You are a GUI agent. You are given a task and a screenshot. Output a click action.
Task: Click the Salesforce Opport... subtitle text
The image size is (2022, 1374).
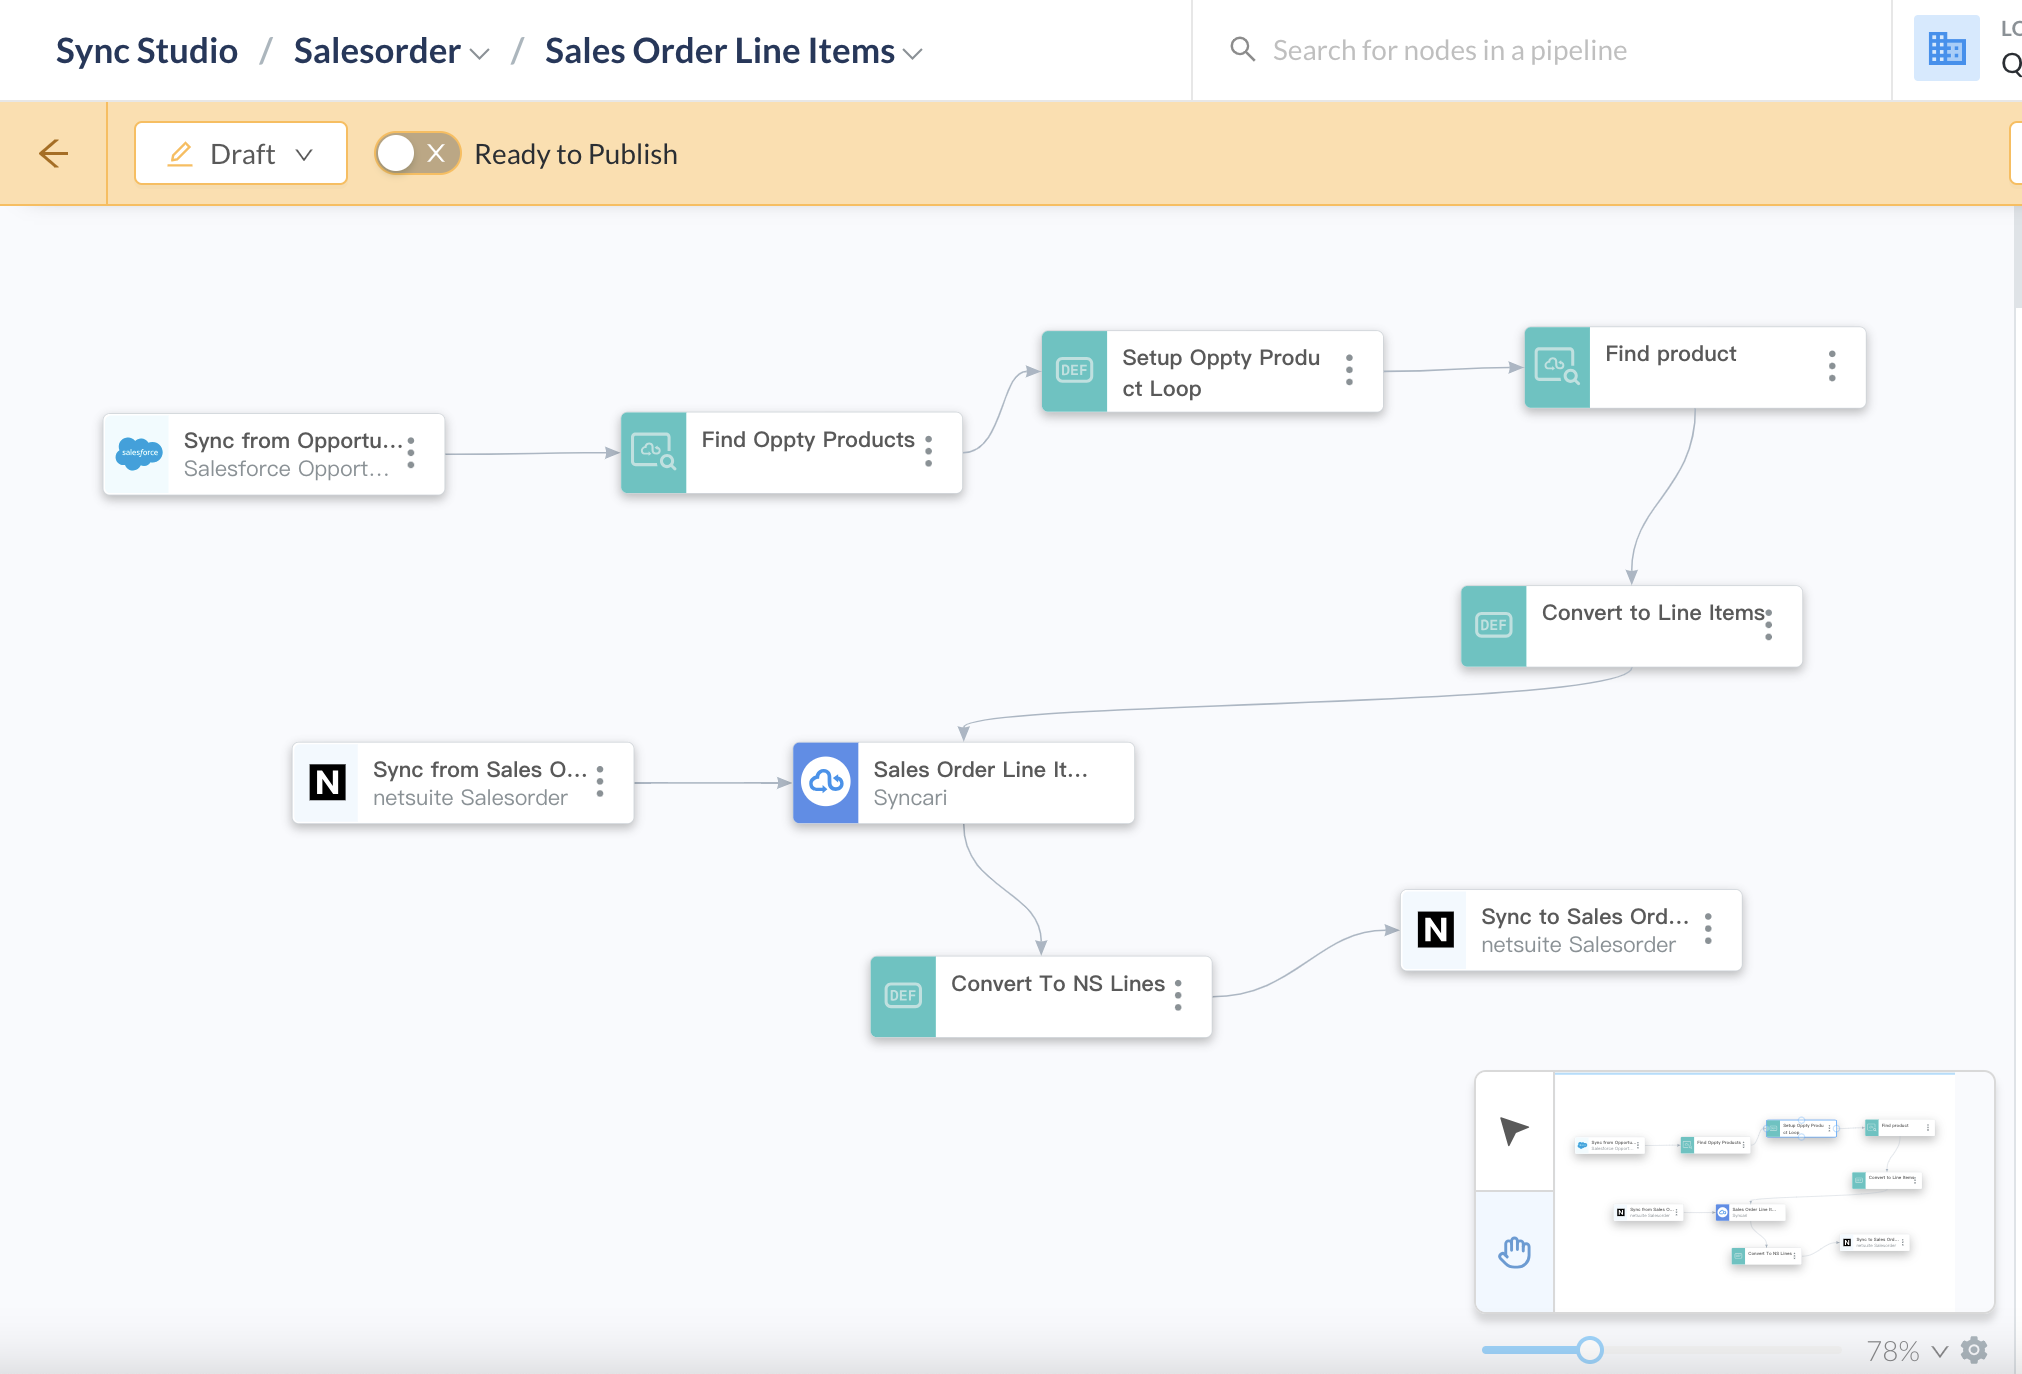(286, 469)
